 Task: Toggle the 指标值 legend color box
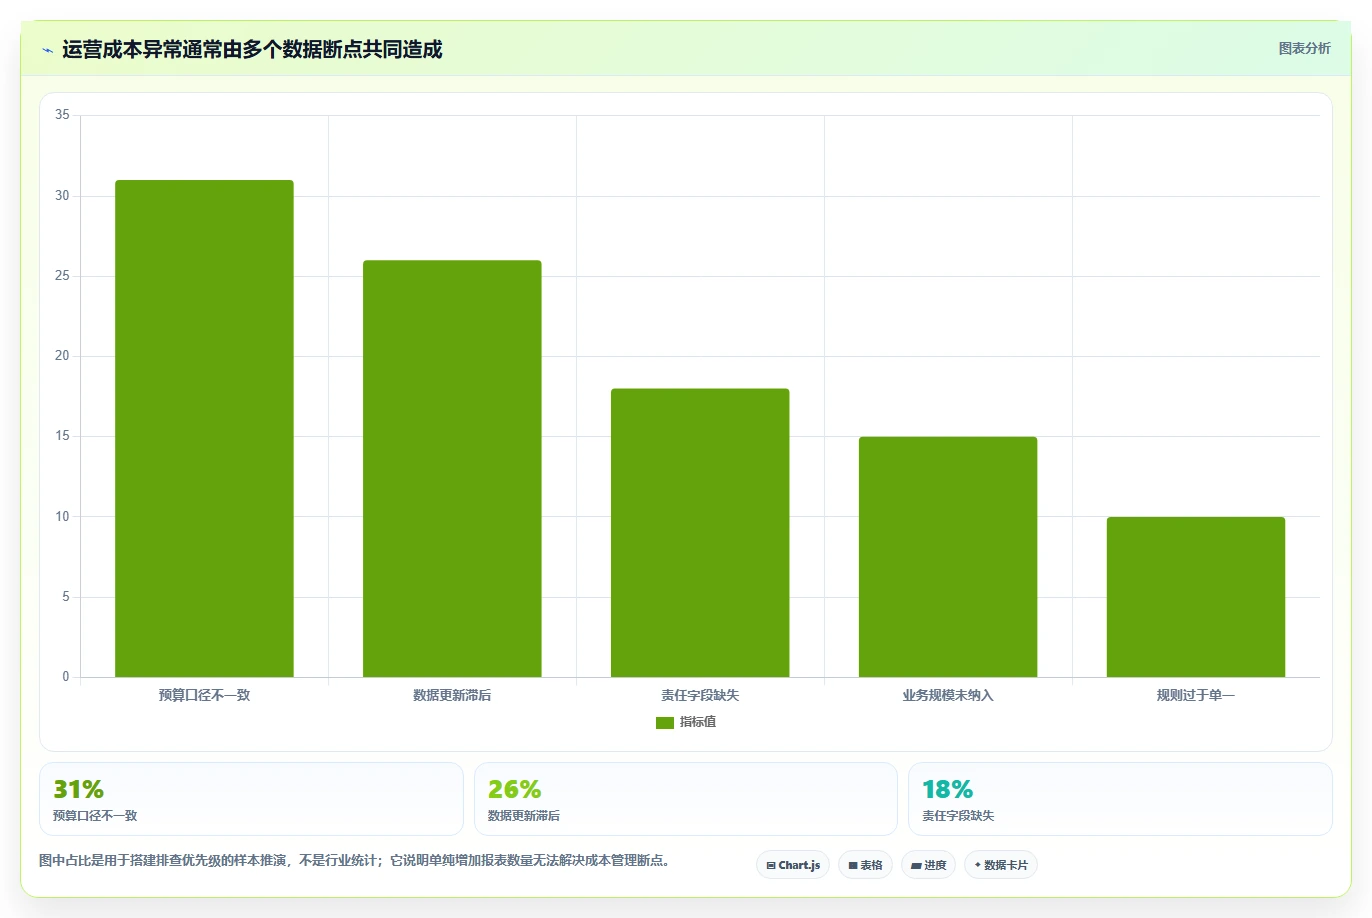pos(664,722)
